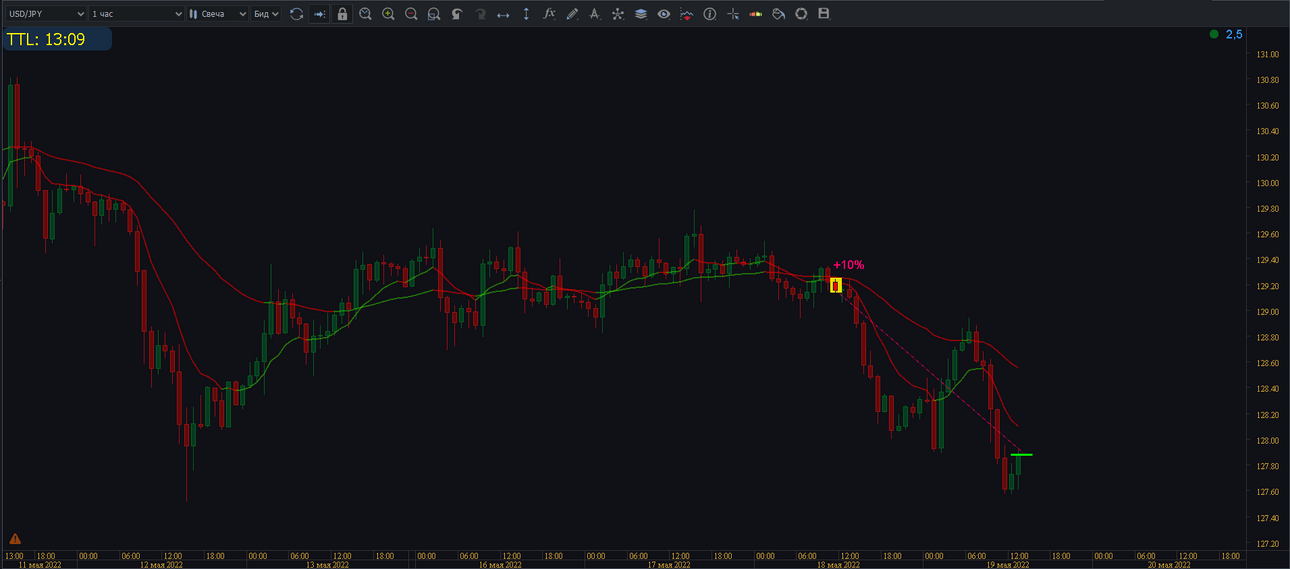Open the 1 час timeframe dropdown
This screenshot has height=569, width=1290.
pyautogui.click(x=137, y=14)
